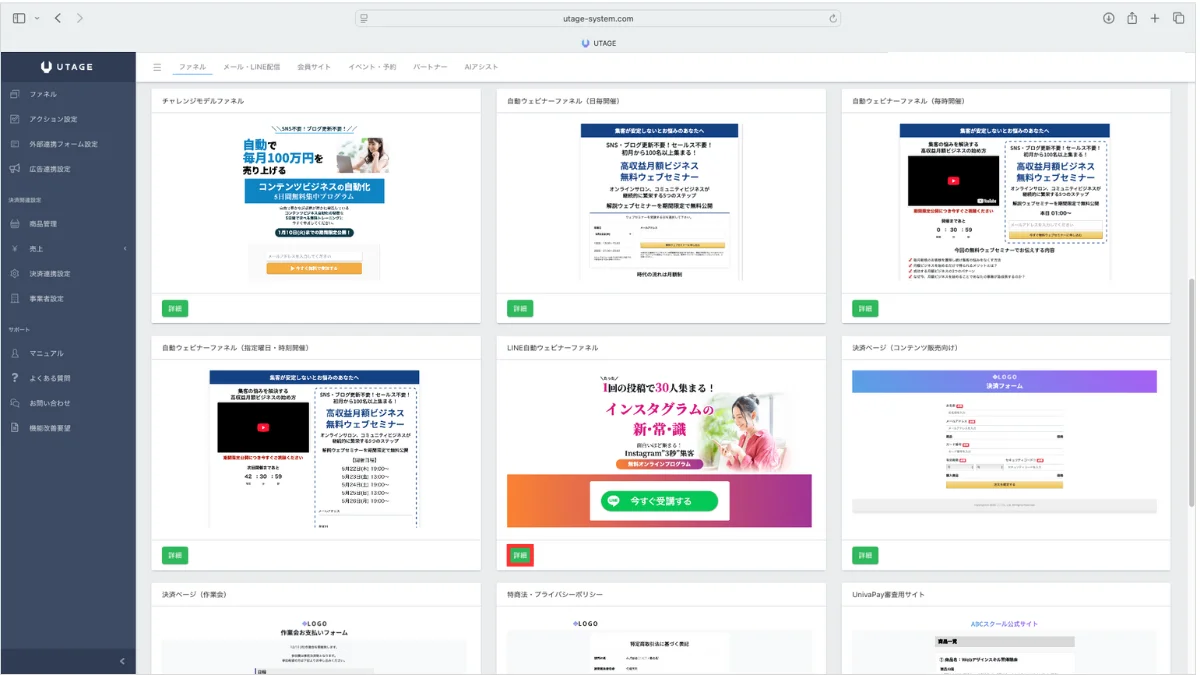Click the UTAGE logo in the sidebar
This screenshot has height=675, width=1200.
[67, 67]
